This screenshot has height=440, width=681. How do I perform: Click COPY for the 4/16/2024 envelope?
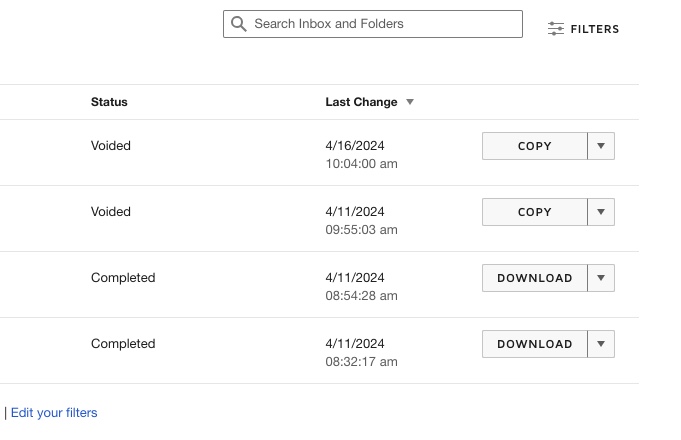(534, 146)
